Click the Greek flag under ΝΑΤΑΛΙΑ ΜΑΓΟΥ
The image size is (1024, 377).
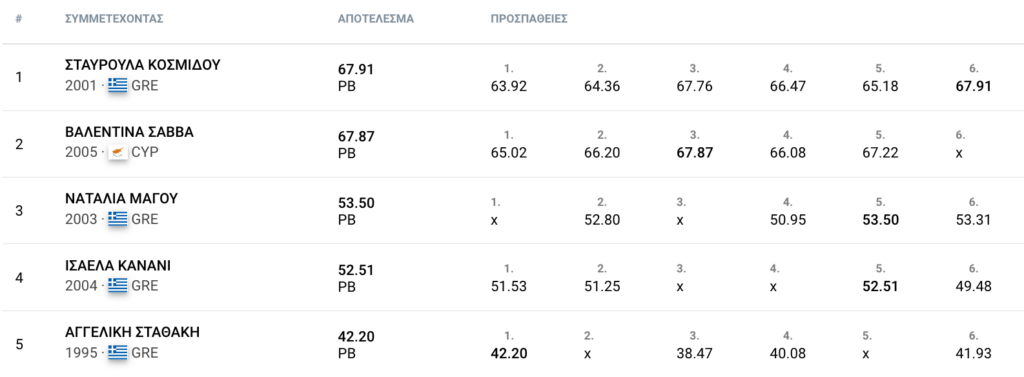pos(118,219)
